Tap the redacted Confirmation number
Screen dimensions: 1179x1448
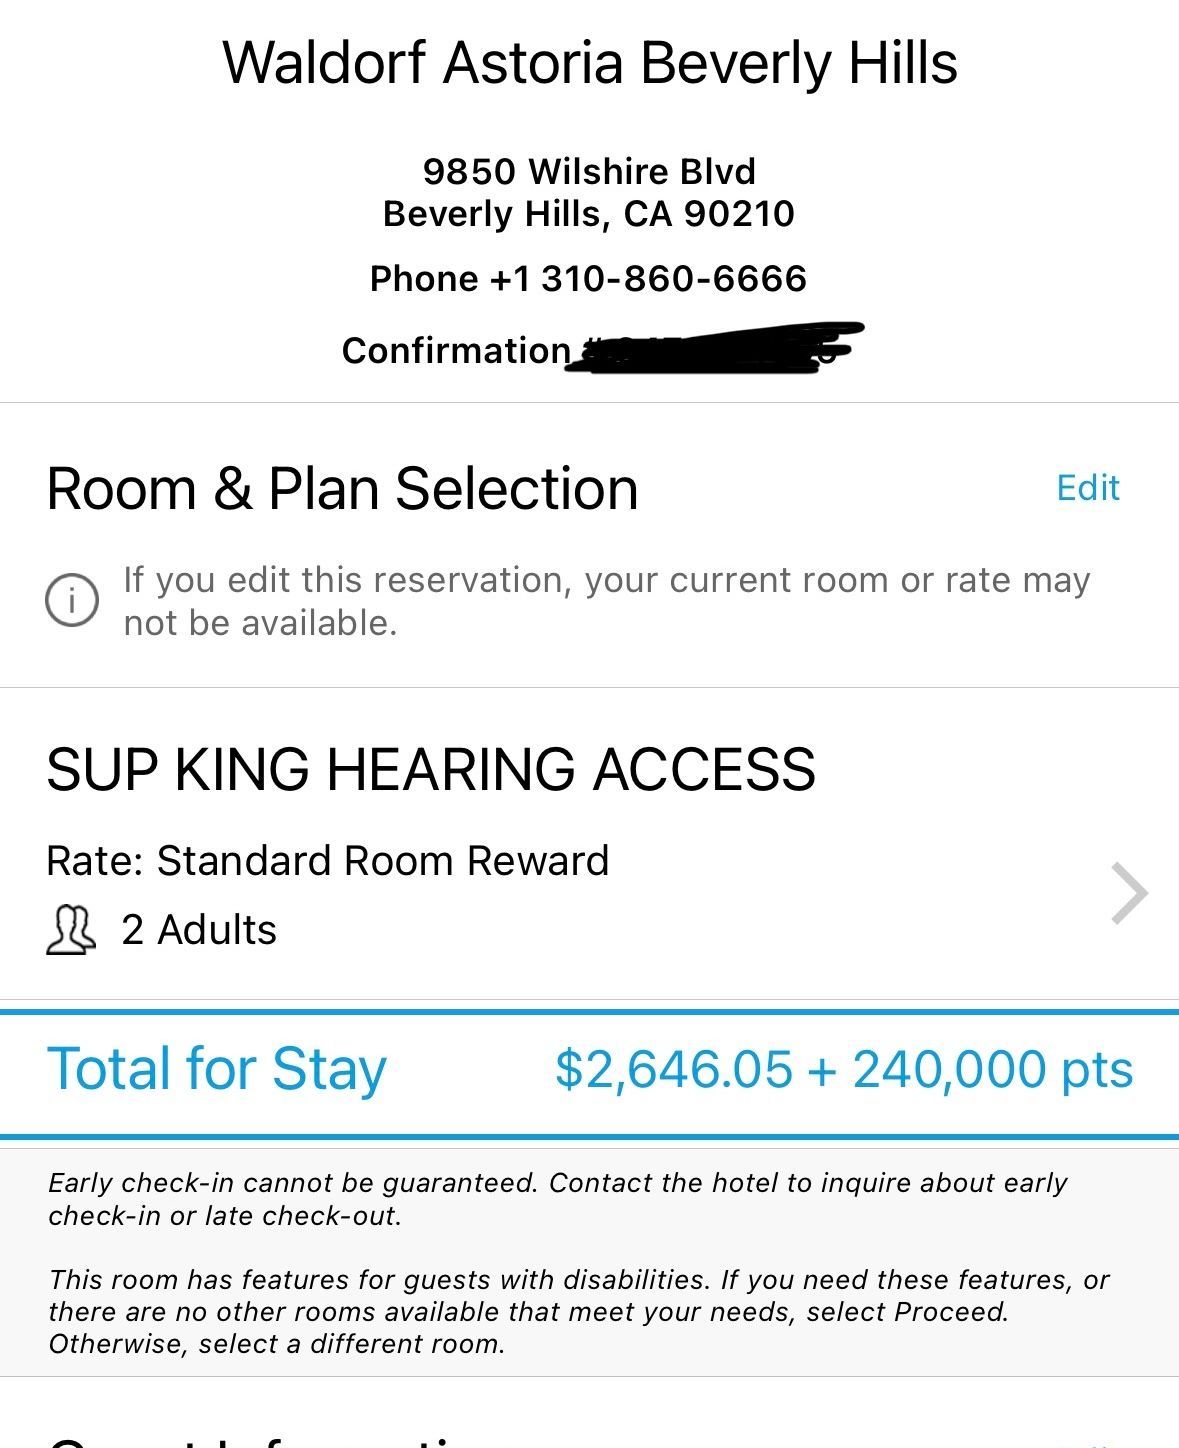714,349
